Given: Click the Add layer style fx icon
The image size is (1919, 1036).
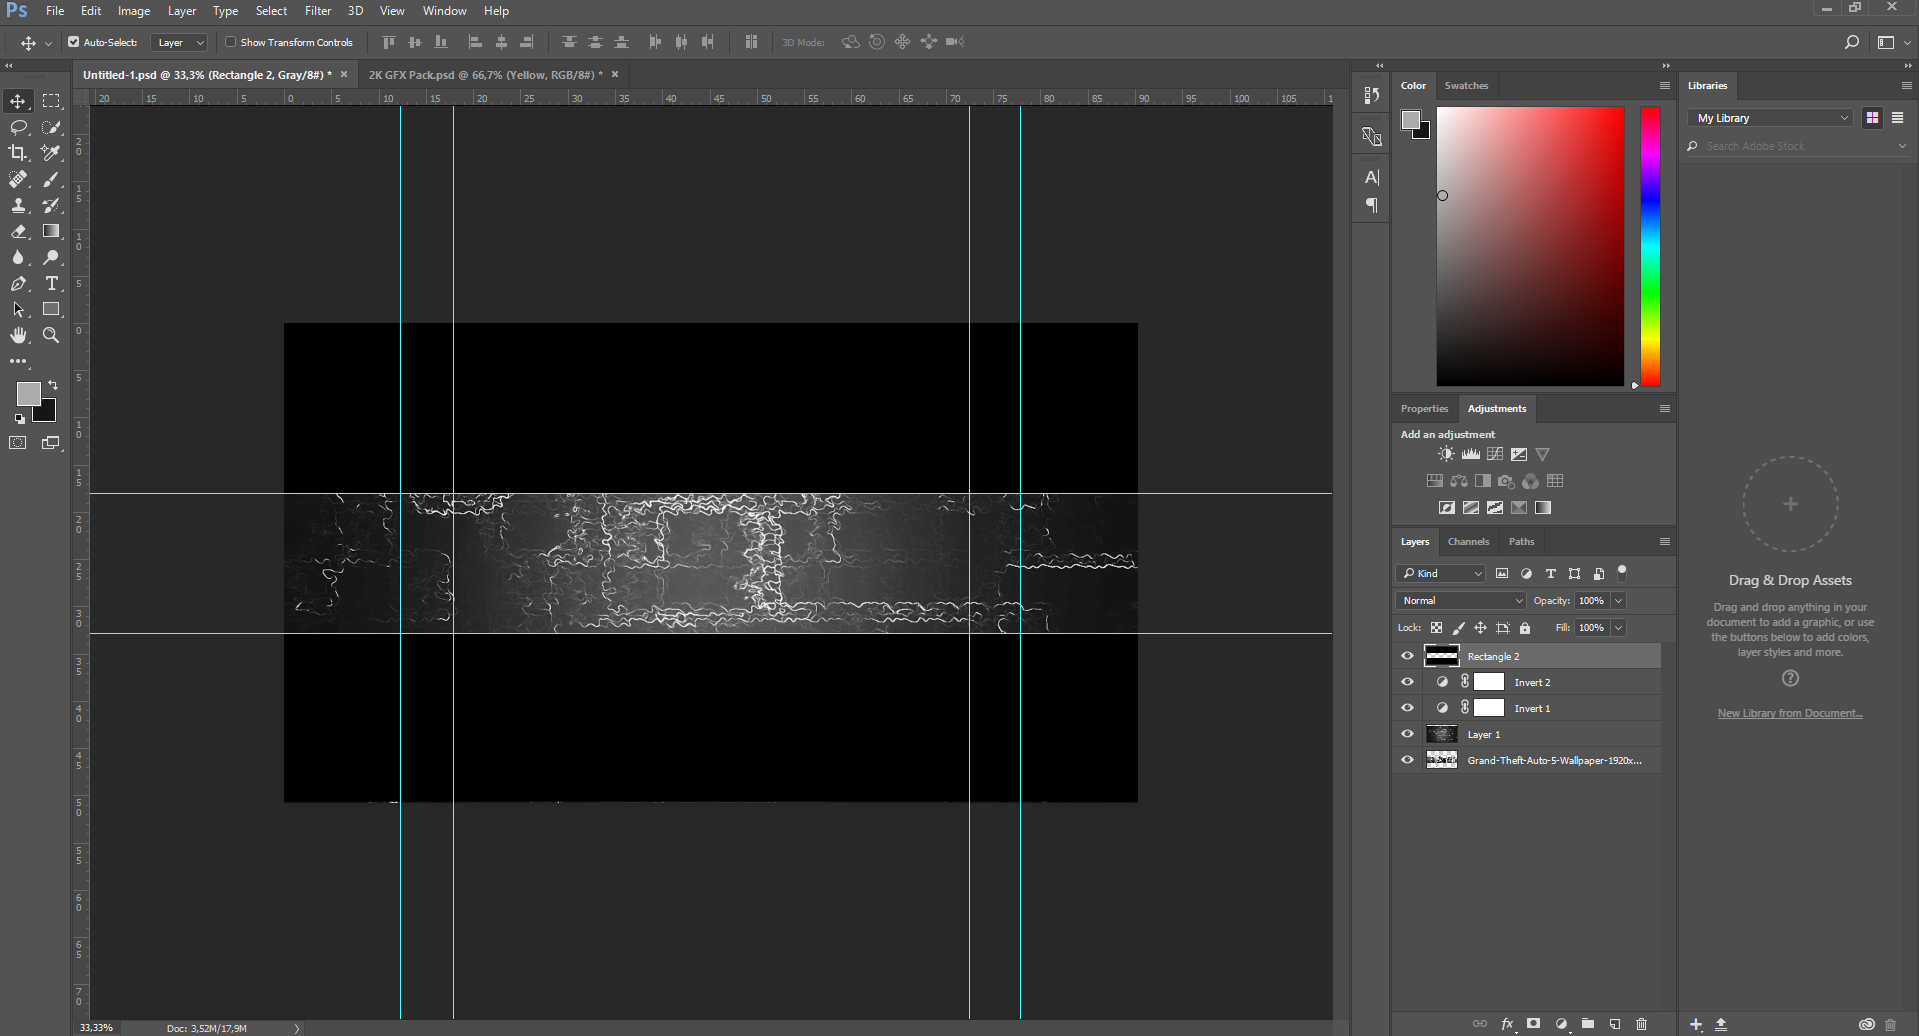Looking at the screenshot, I should (x=1507, y=1024).
